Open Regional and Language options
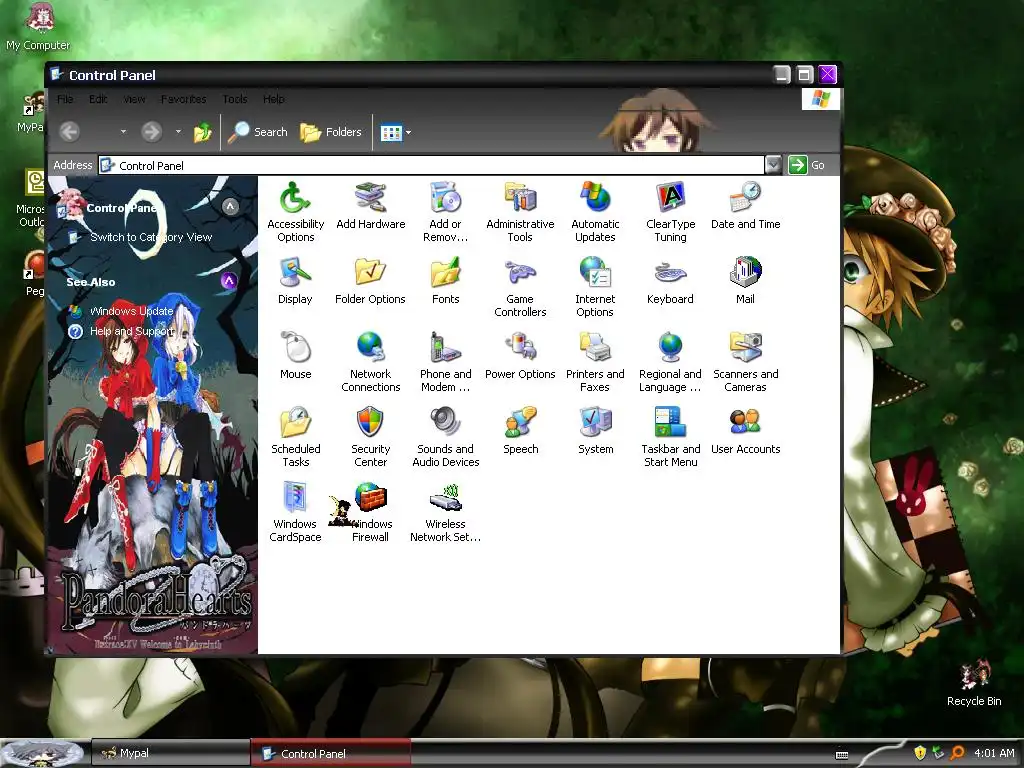This screenshot has width=1024, height=768. 670,361
